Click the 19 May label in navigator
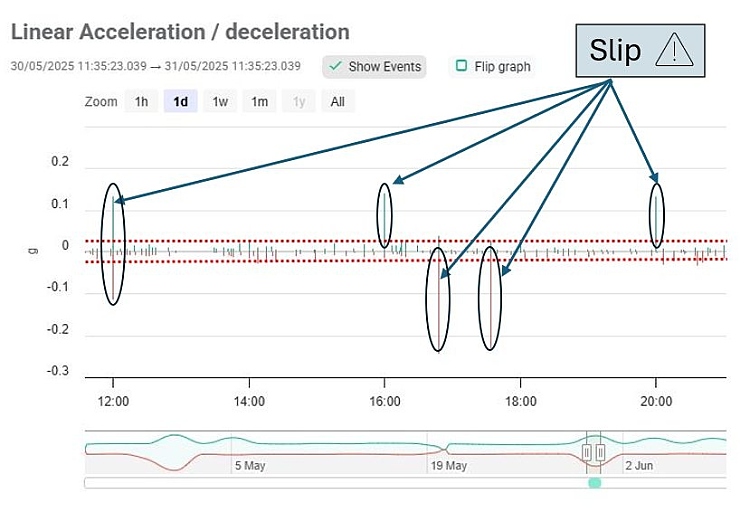 449,466
